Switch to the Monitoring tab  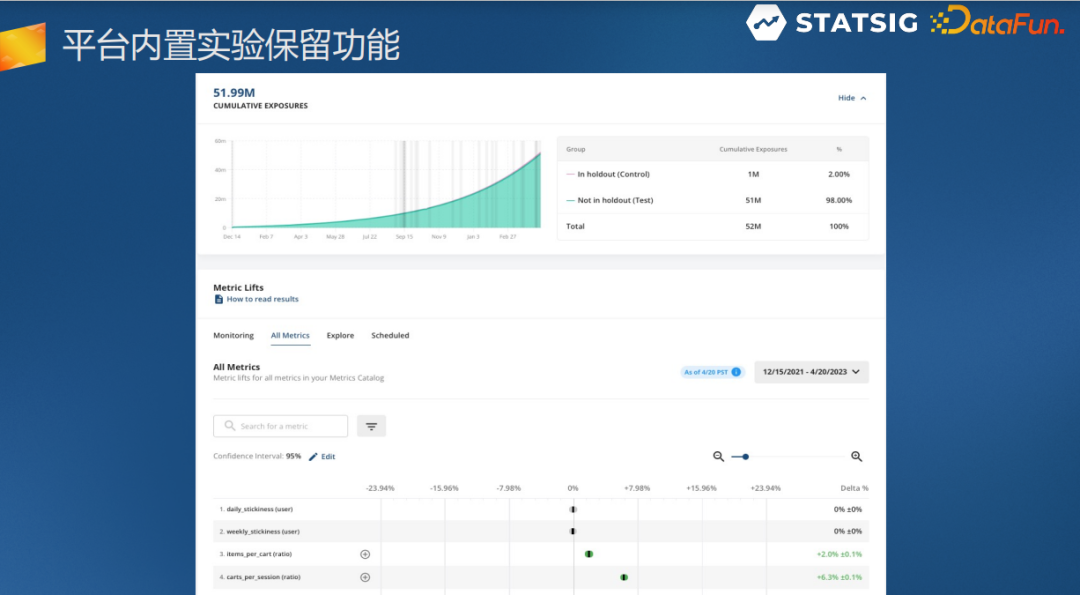(233, 335)
